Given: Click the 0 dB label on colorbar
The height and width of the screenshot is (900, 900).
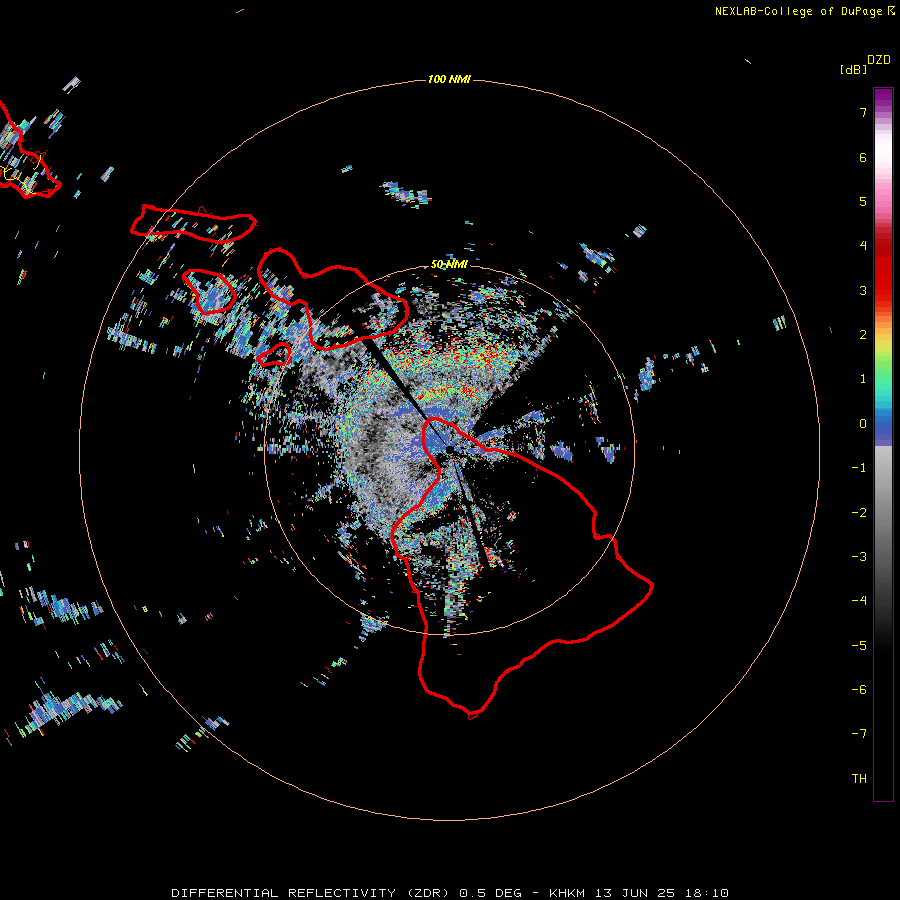Looking at the screenshot, I should pyautogui.click(x=863, y=424).
